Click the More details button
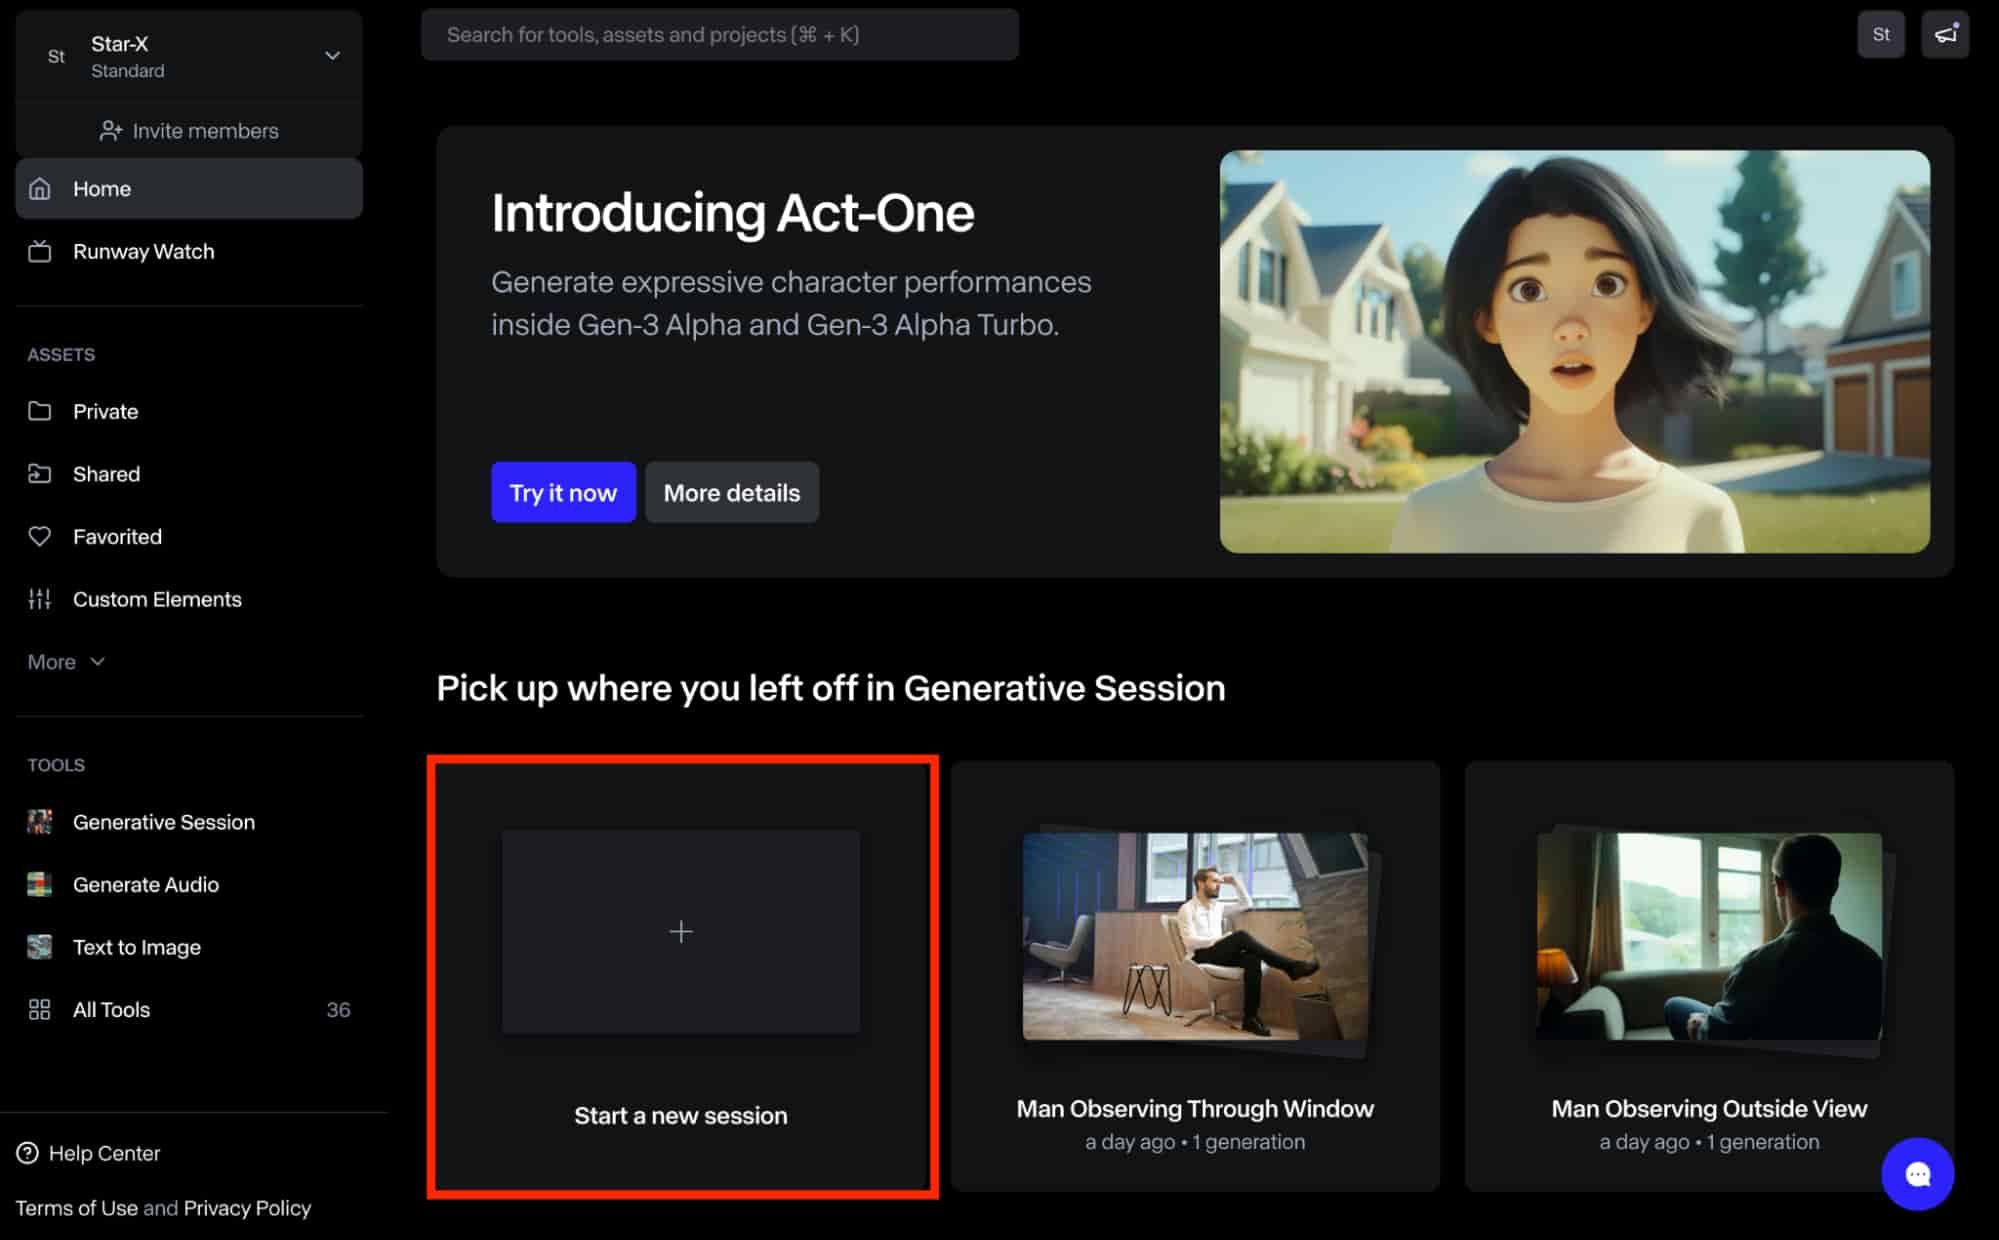1999x1240 pixels. tap(731, 493)
